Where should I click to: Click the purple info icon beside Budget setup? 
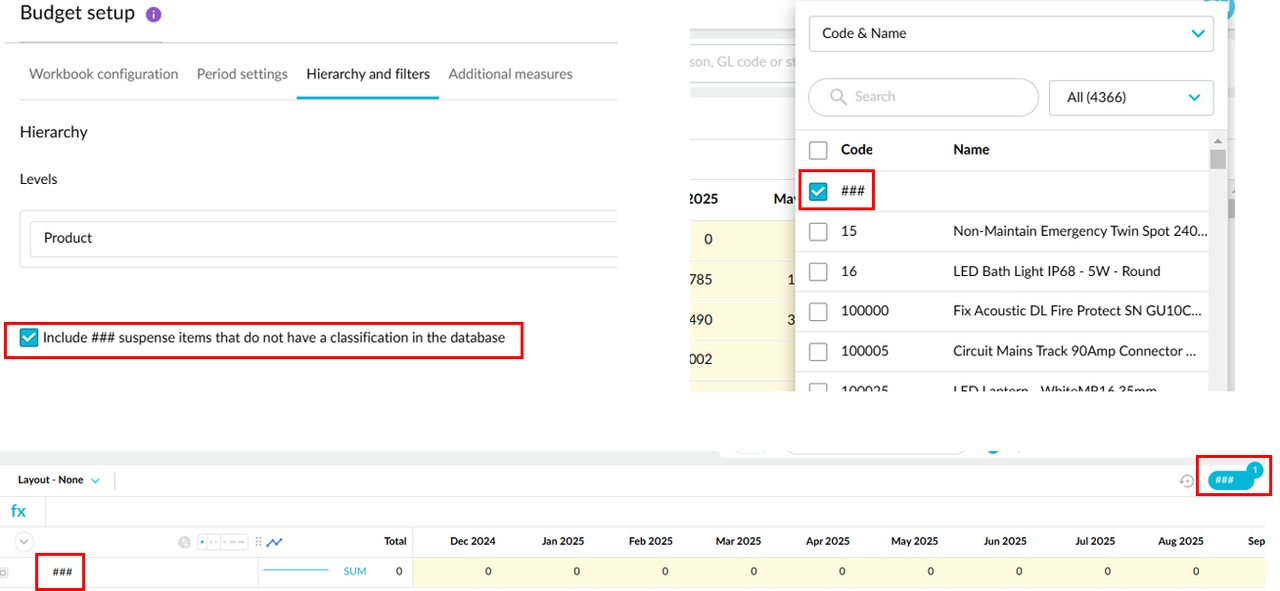[153, 15]
